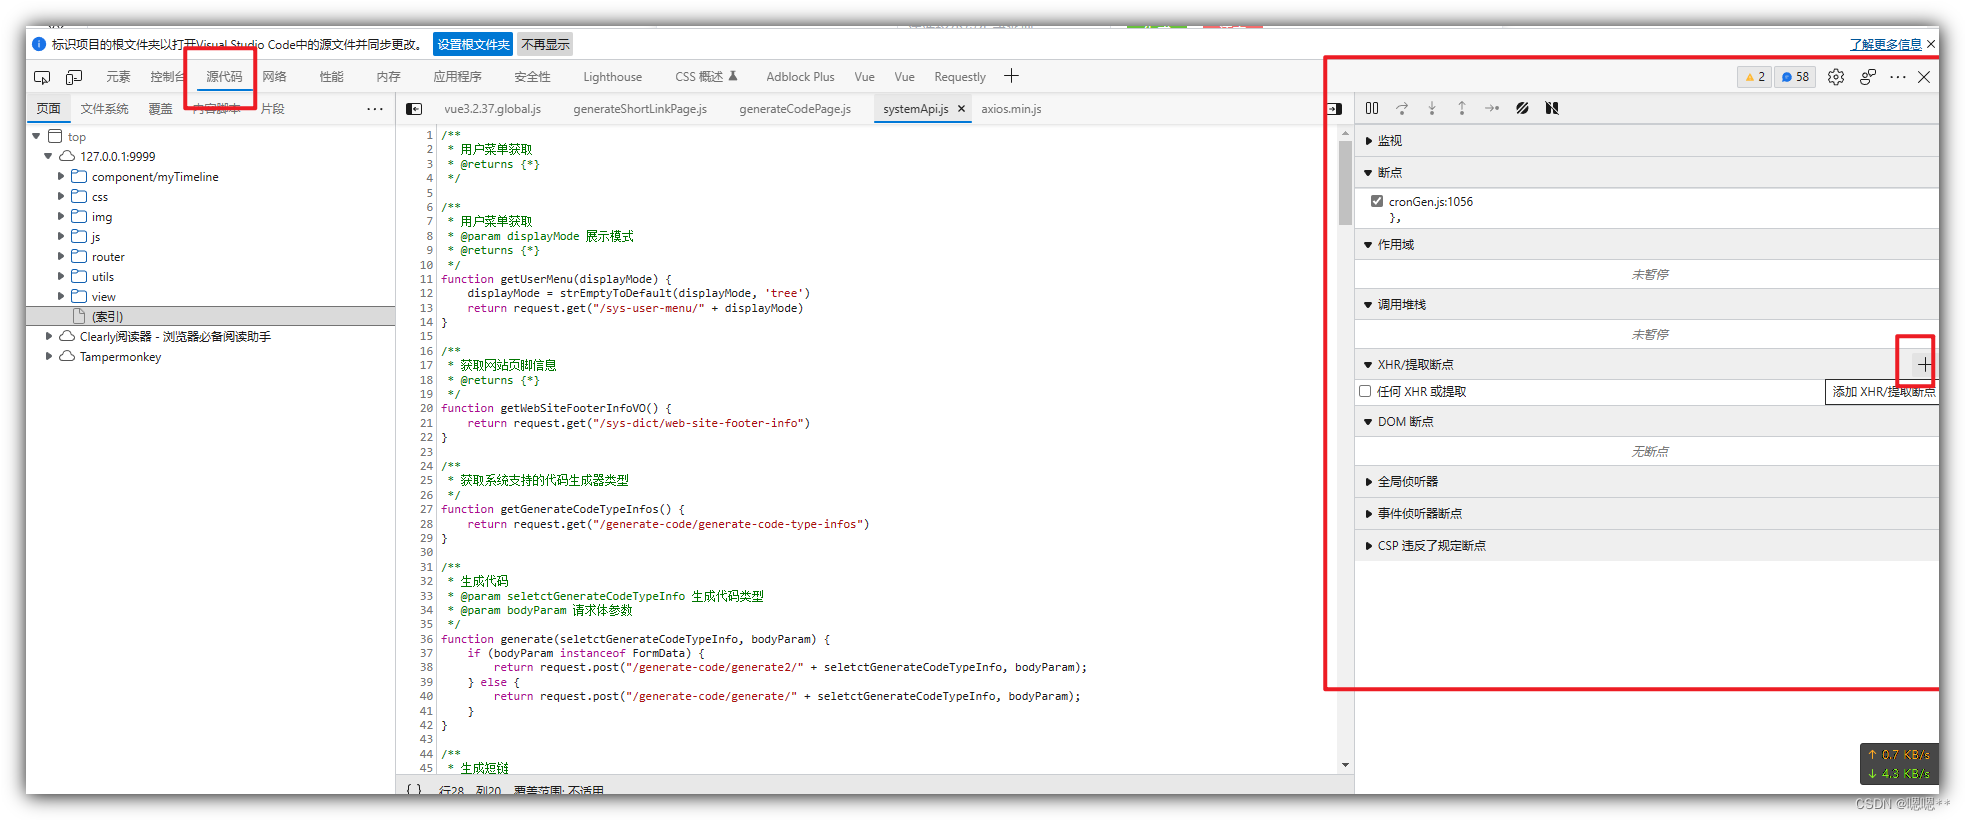Open the Lighthouse tab

click(x=612, y=77)
